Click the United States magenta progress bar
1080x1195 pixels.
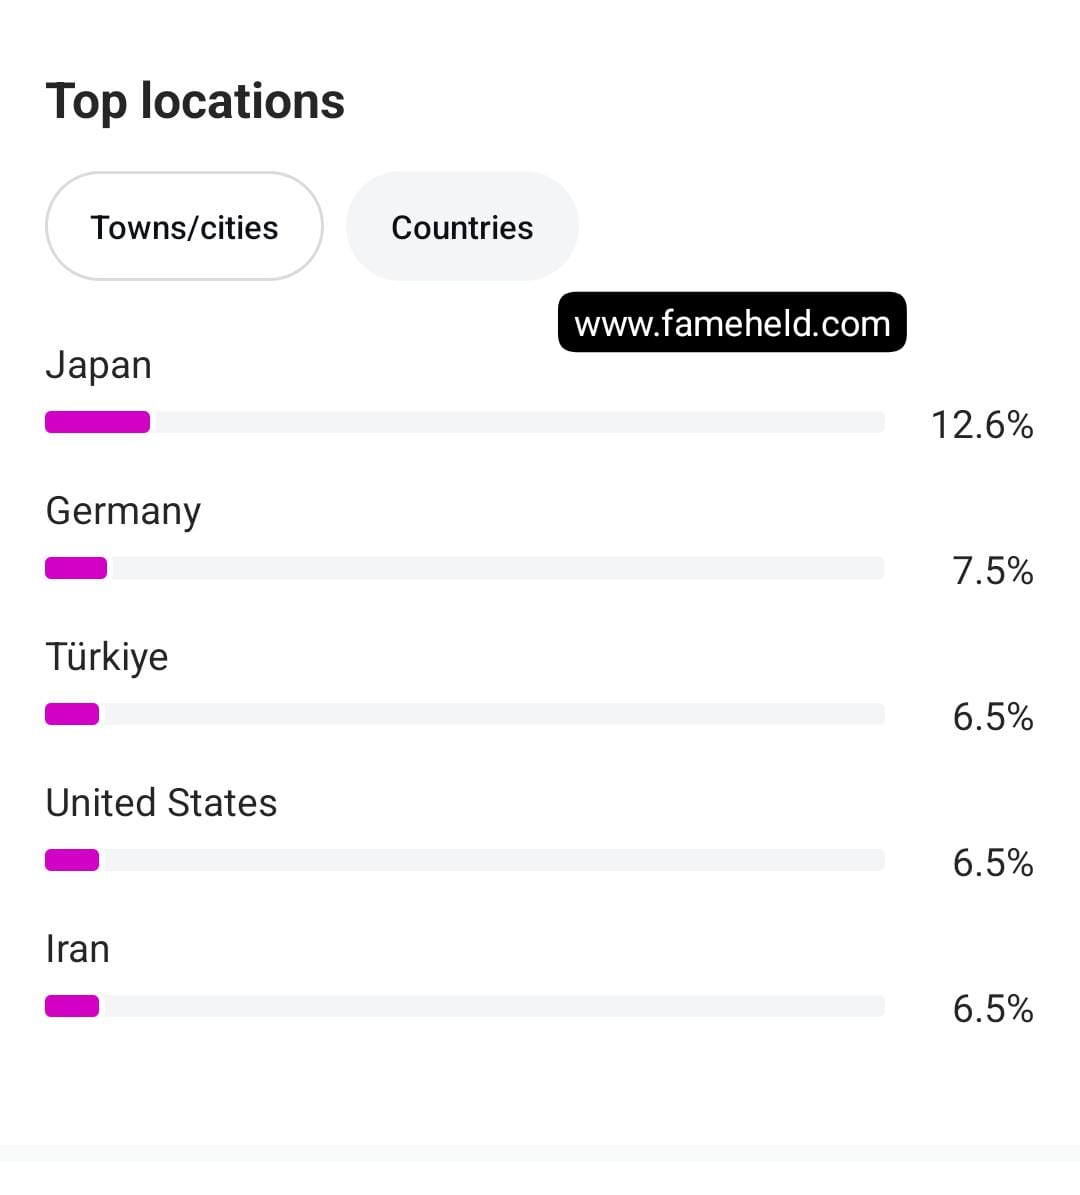(72, 860)
